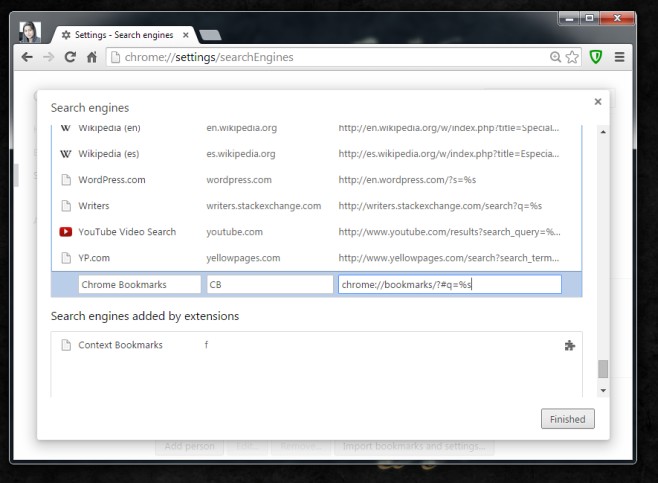Image resolution: width=658 pixels, height=483 pixels.
Task: Maximize the Chrome window
Action: [590, 18]
